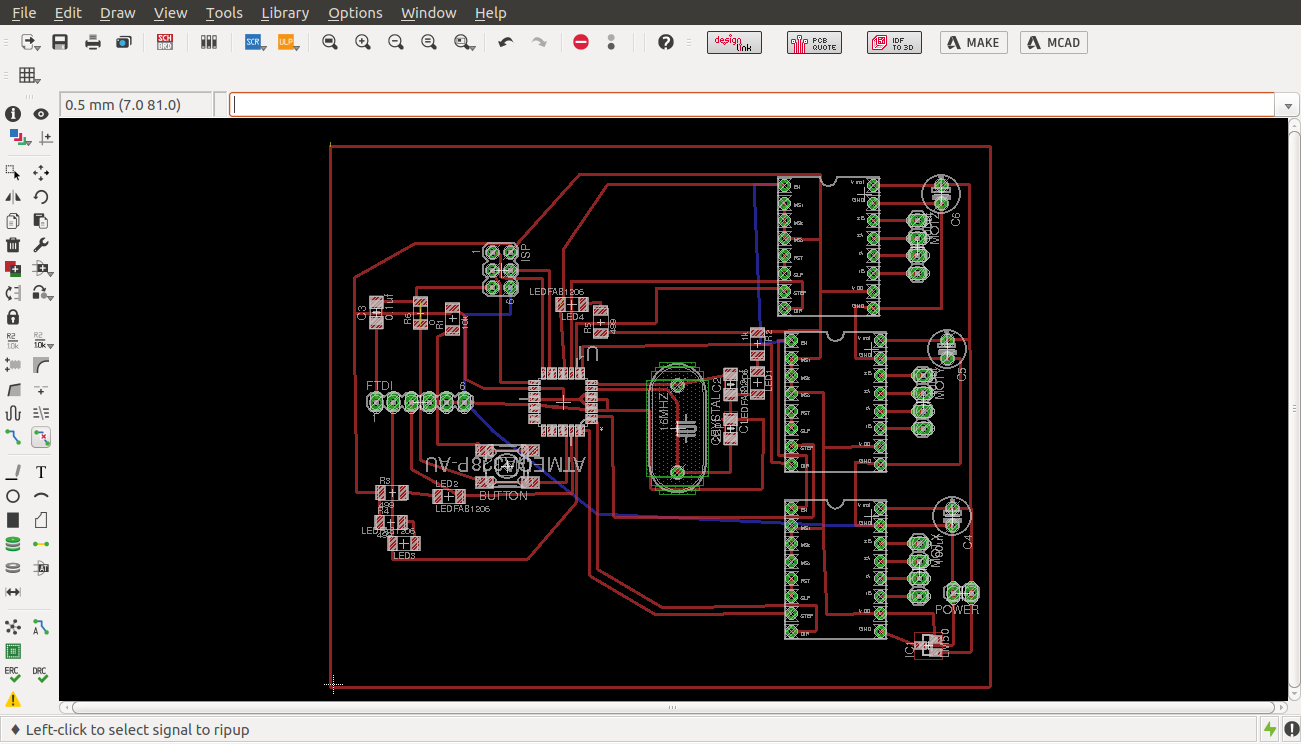Select the Delete trash can tool
Image resolution: width=1301 pixels, height=744 pixels.
click(13, 245)
